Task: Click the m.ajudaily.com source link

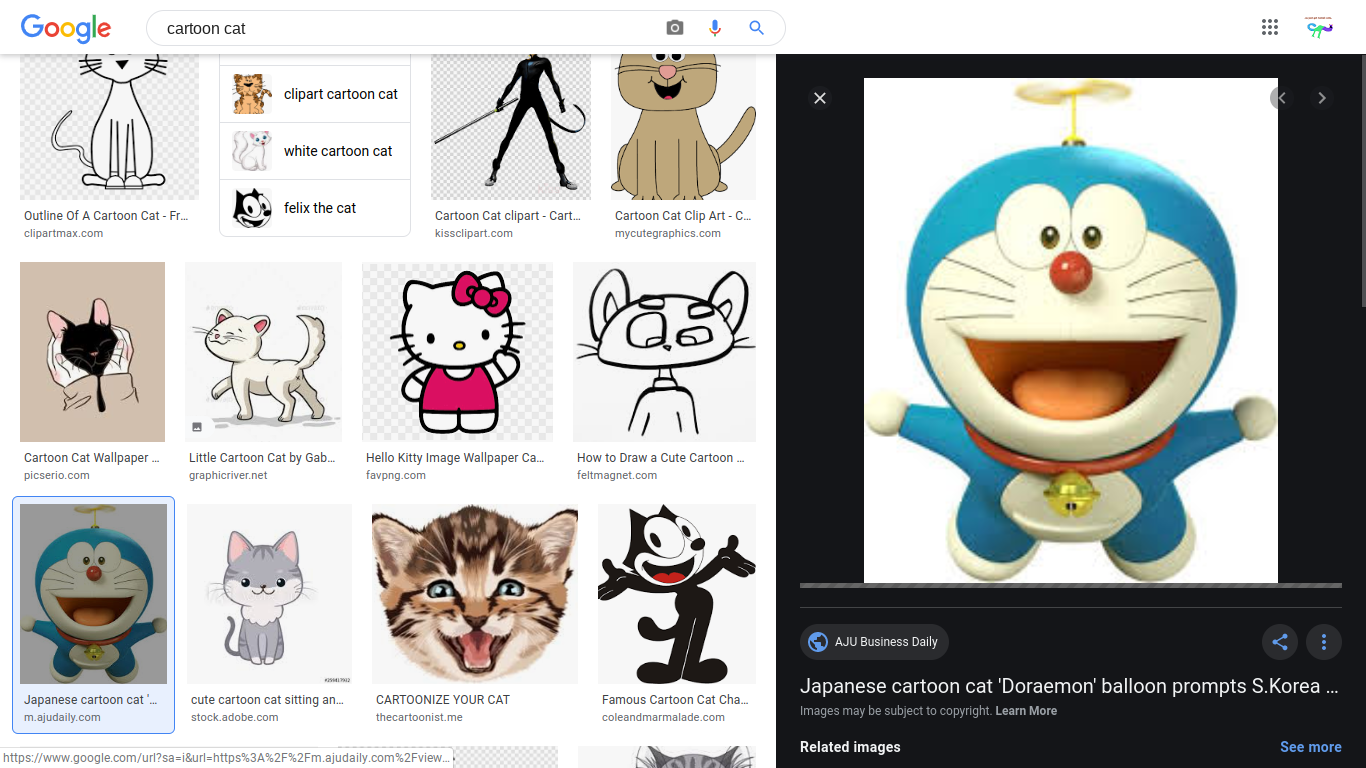Action: 62,717
